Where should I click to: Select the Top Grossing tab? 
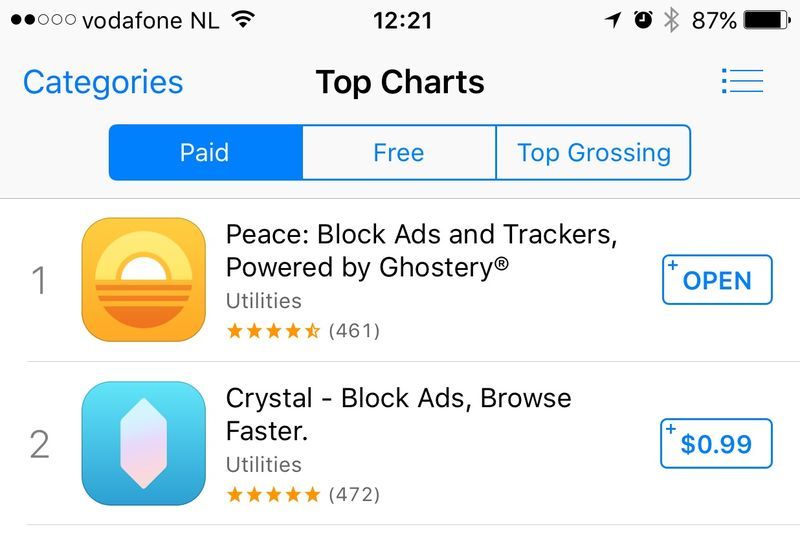[x=593, y=153]
